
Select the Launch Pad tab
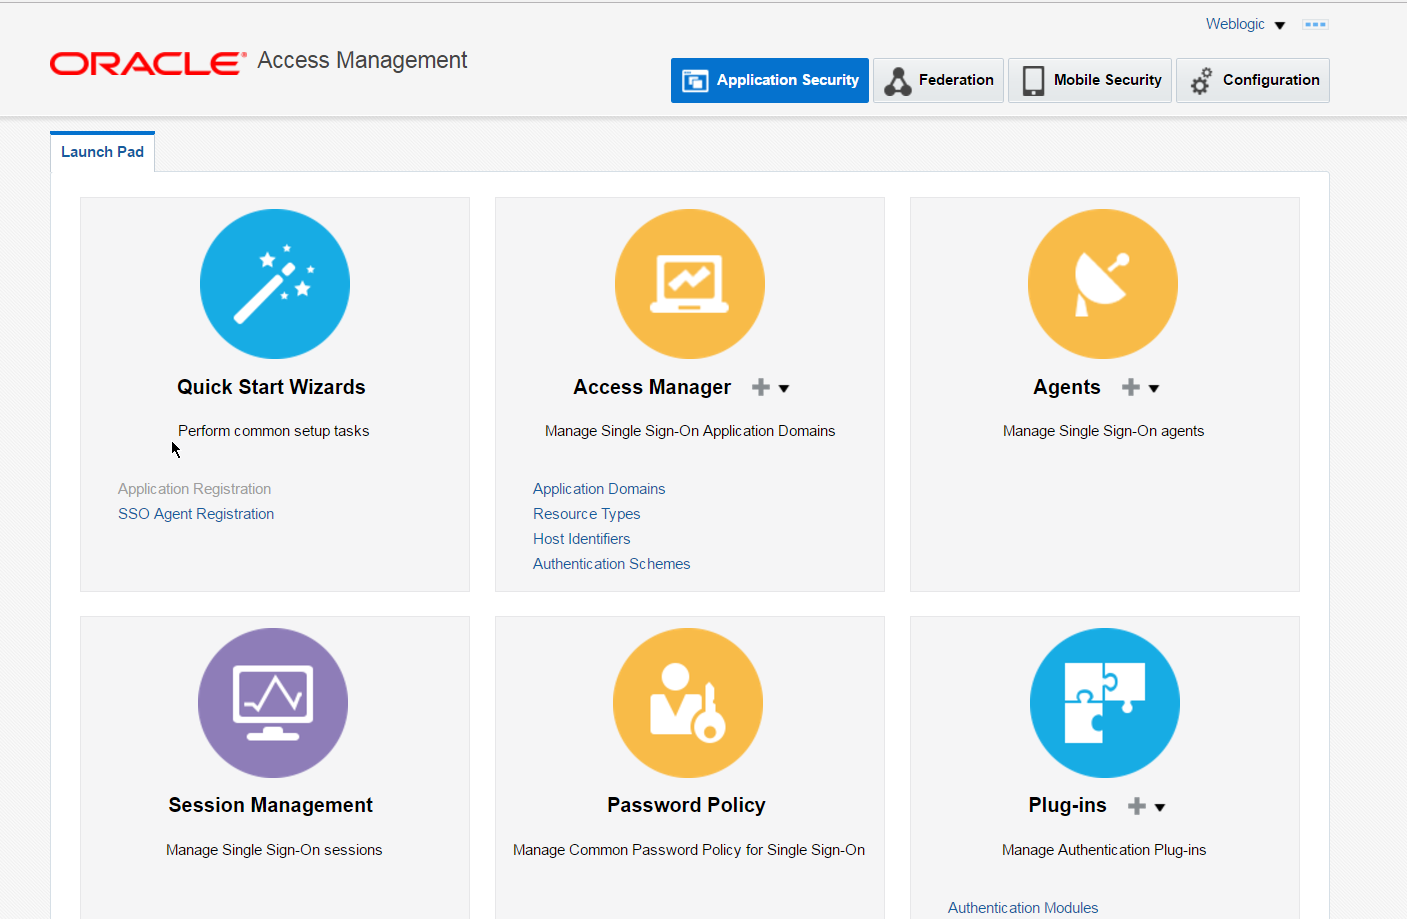pyautogui.click(x=102, y=151)
